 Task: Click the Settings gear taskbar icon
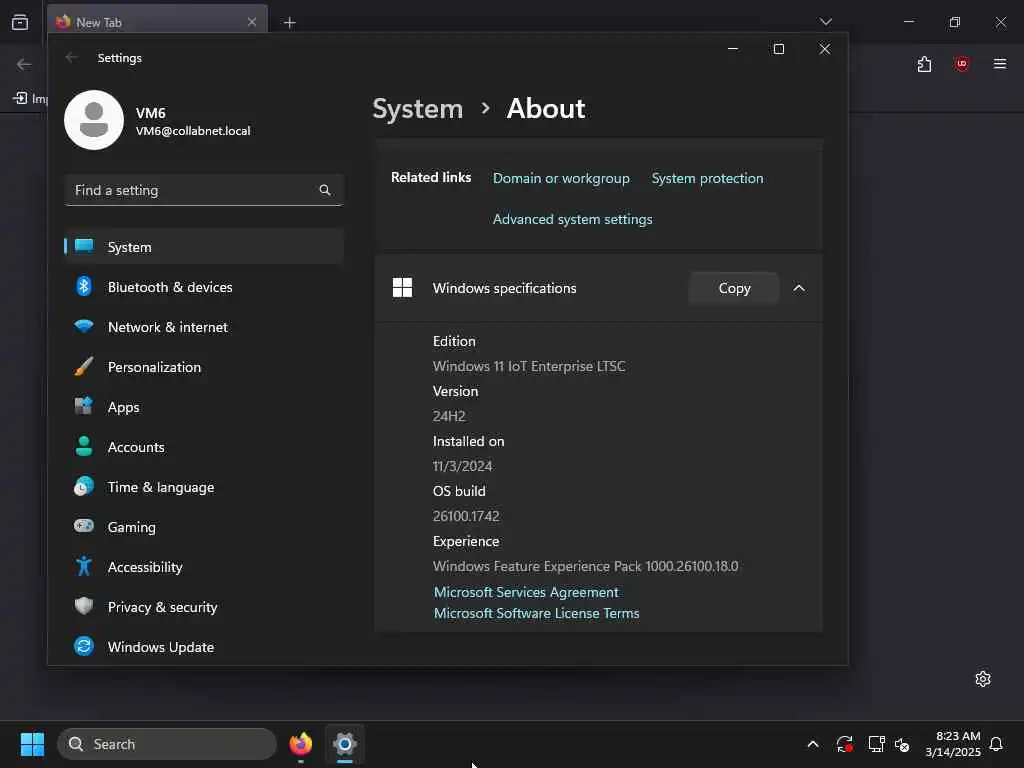[344, 744]
